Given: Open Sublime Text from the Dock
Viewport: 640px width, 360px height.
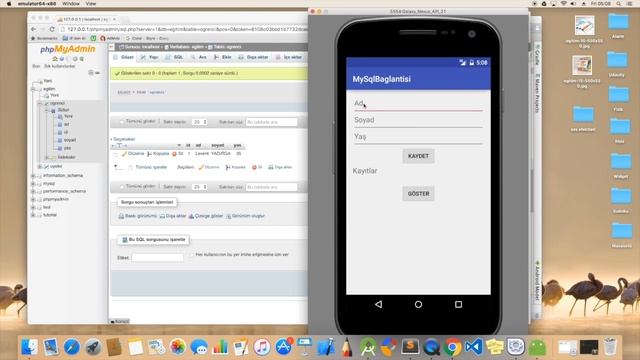Looking at the screenshot, I should pyautogui.click(x=410, y=347).
